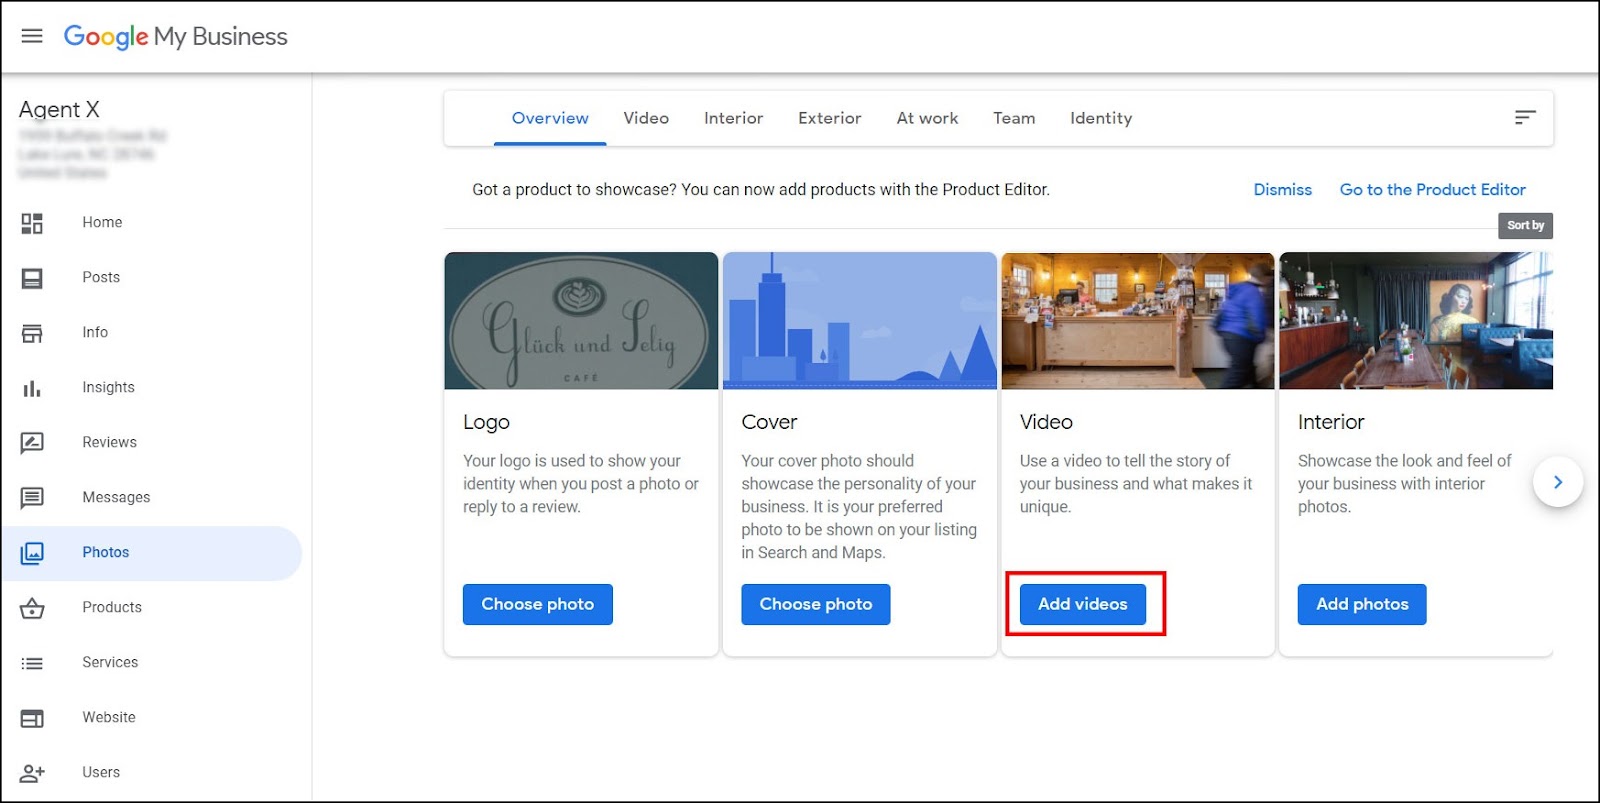Open the Glück und Selig logo thumbnail
This screenshot has height=803, width=1600.
pos(581,320)
